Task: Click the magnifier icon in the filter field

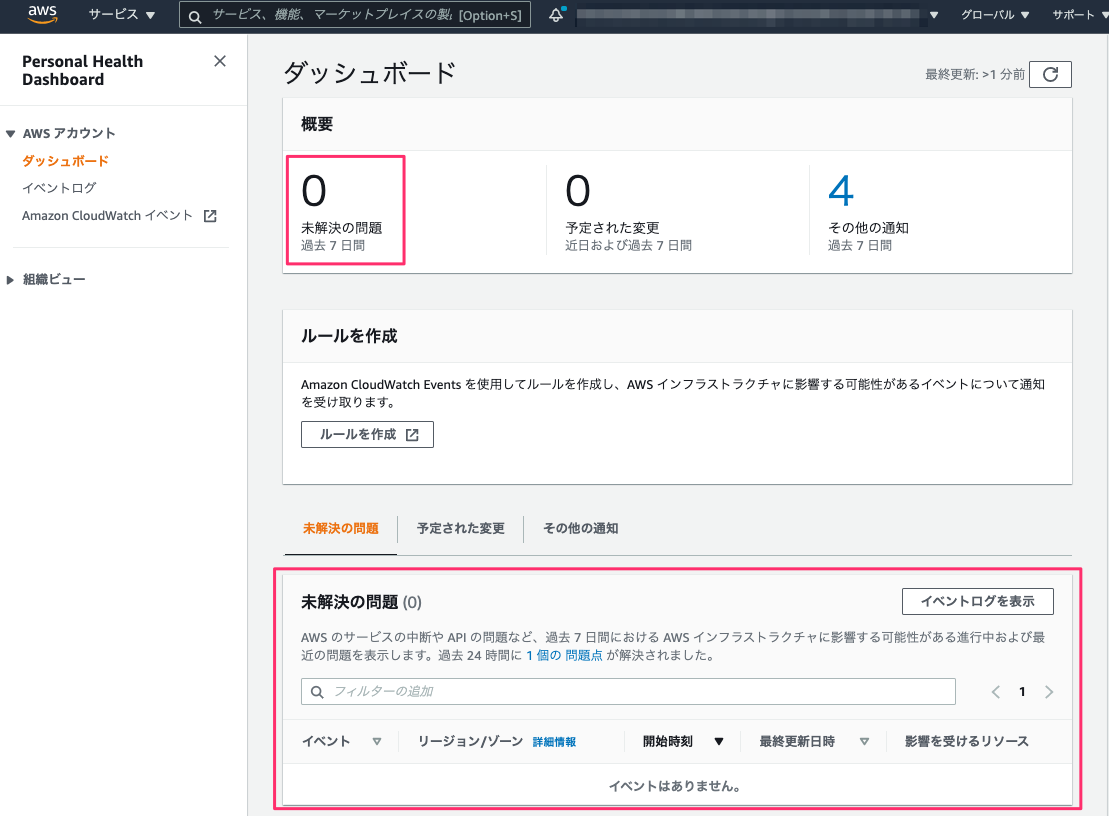Action: (317, 692)
